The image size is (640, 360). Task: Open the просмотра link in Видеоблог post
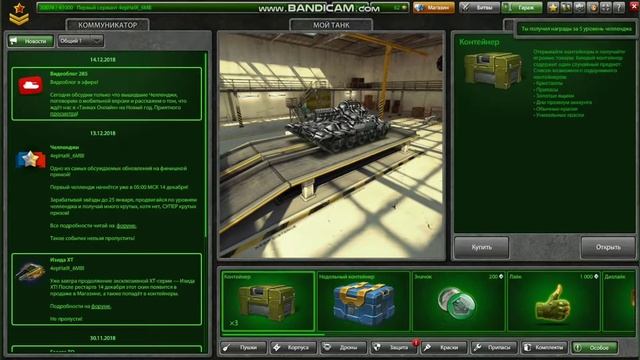click(64, 114)
